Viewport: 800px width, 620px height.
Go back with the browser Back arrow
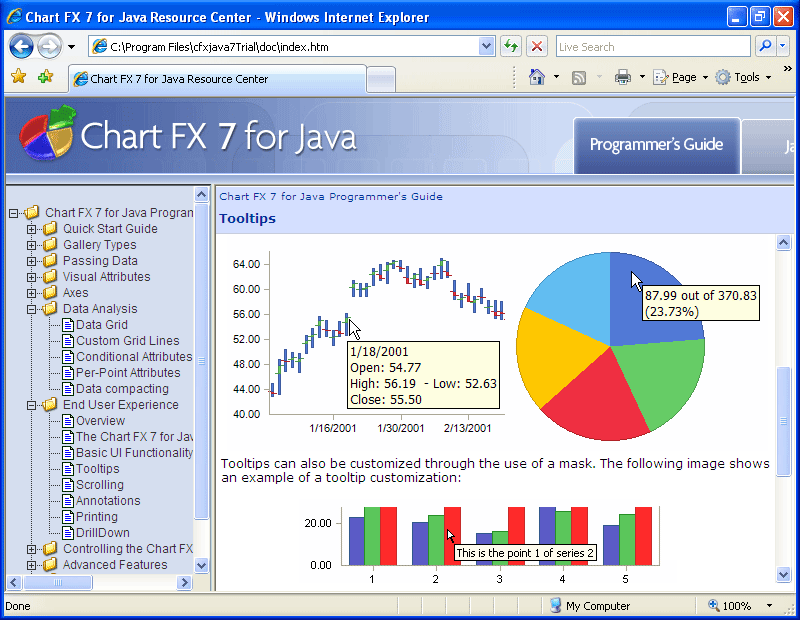click(x=21, y=47)
